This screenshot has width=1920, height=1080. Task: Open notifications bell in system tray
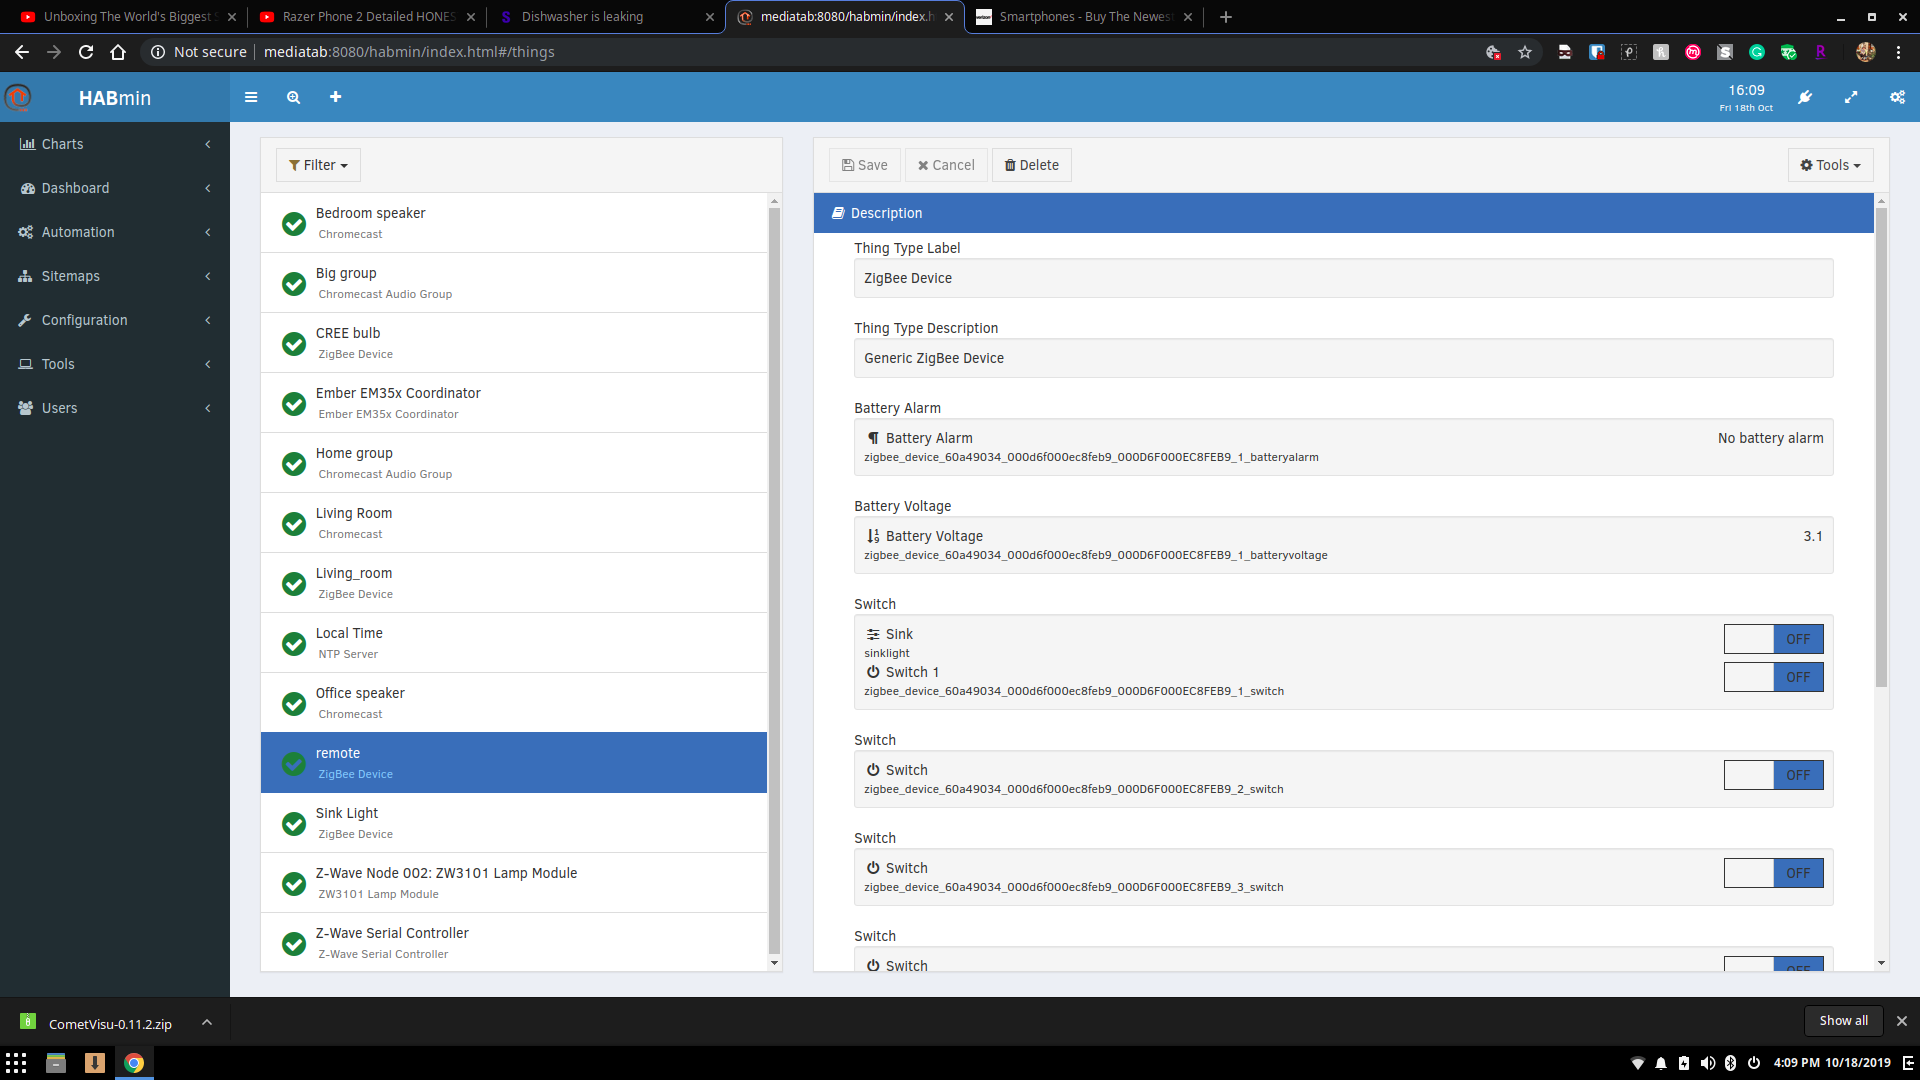(1661, 1063)
